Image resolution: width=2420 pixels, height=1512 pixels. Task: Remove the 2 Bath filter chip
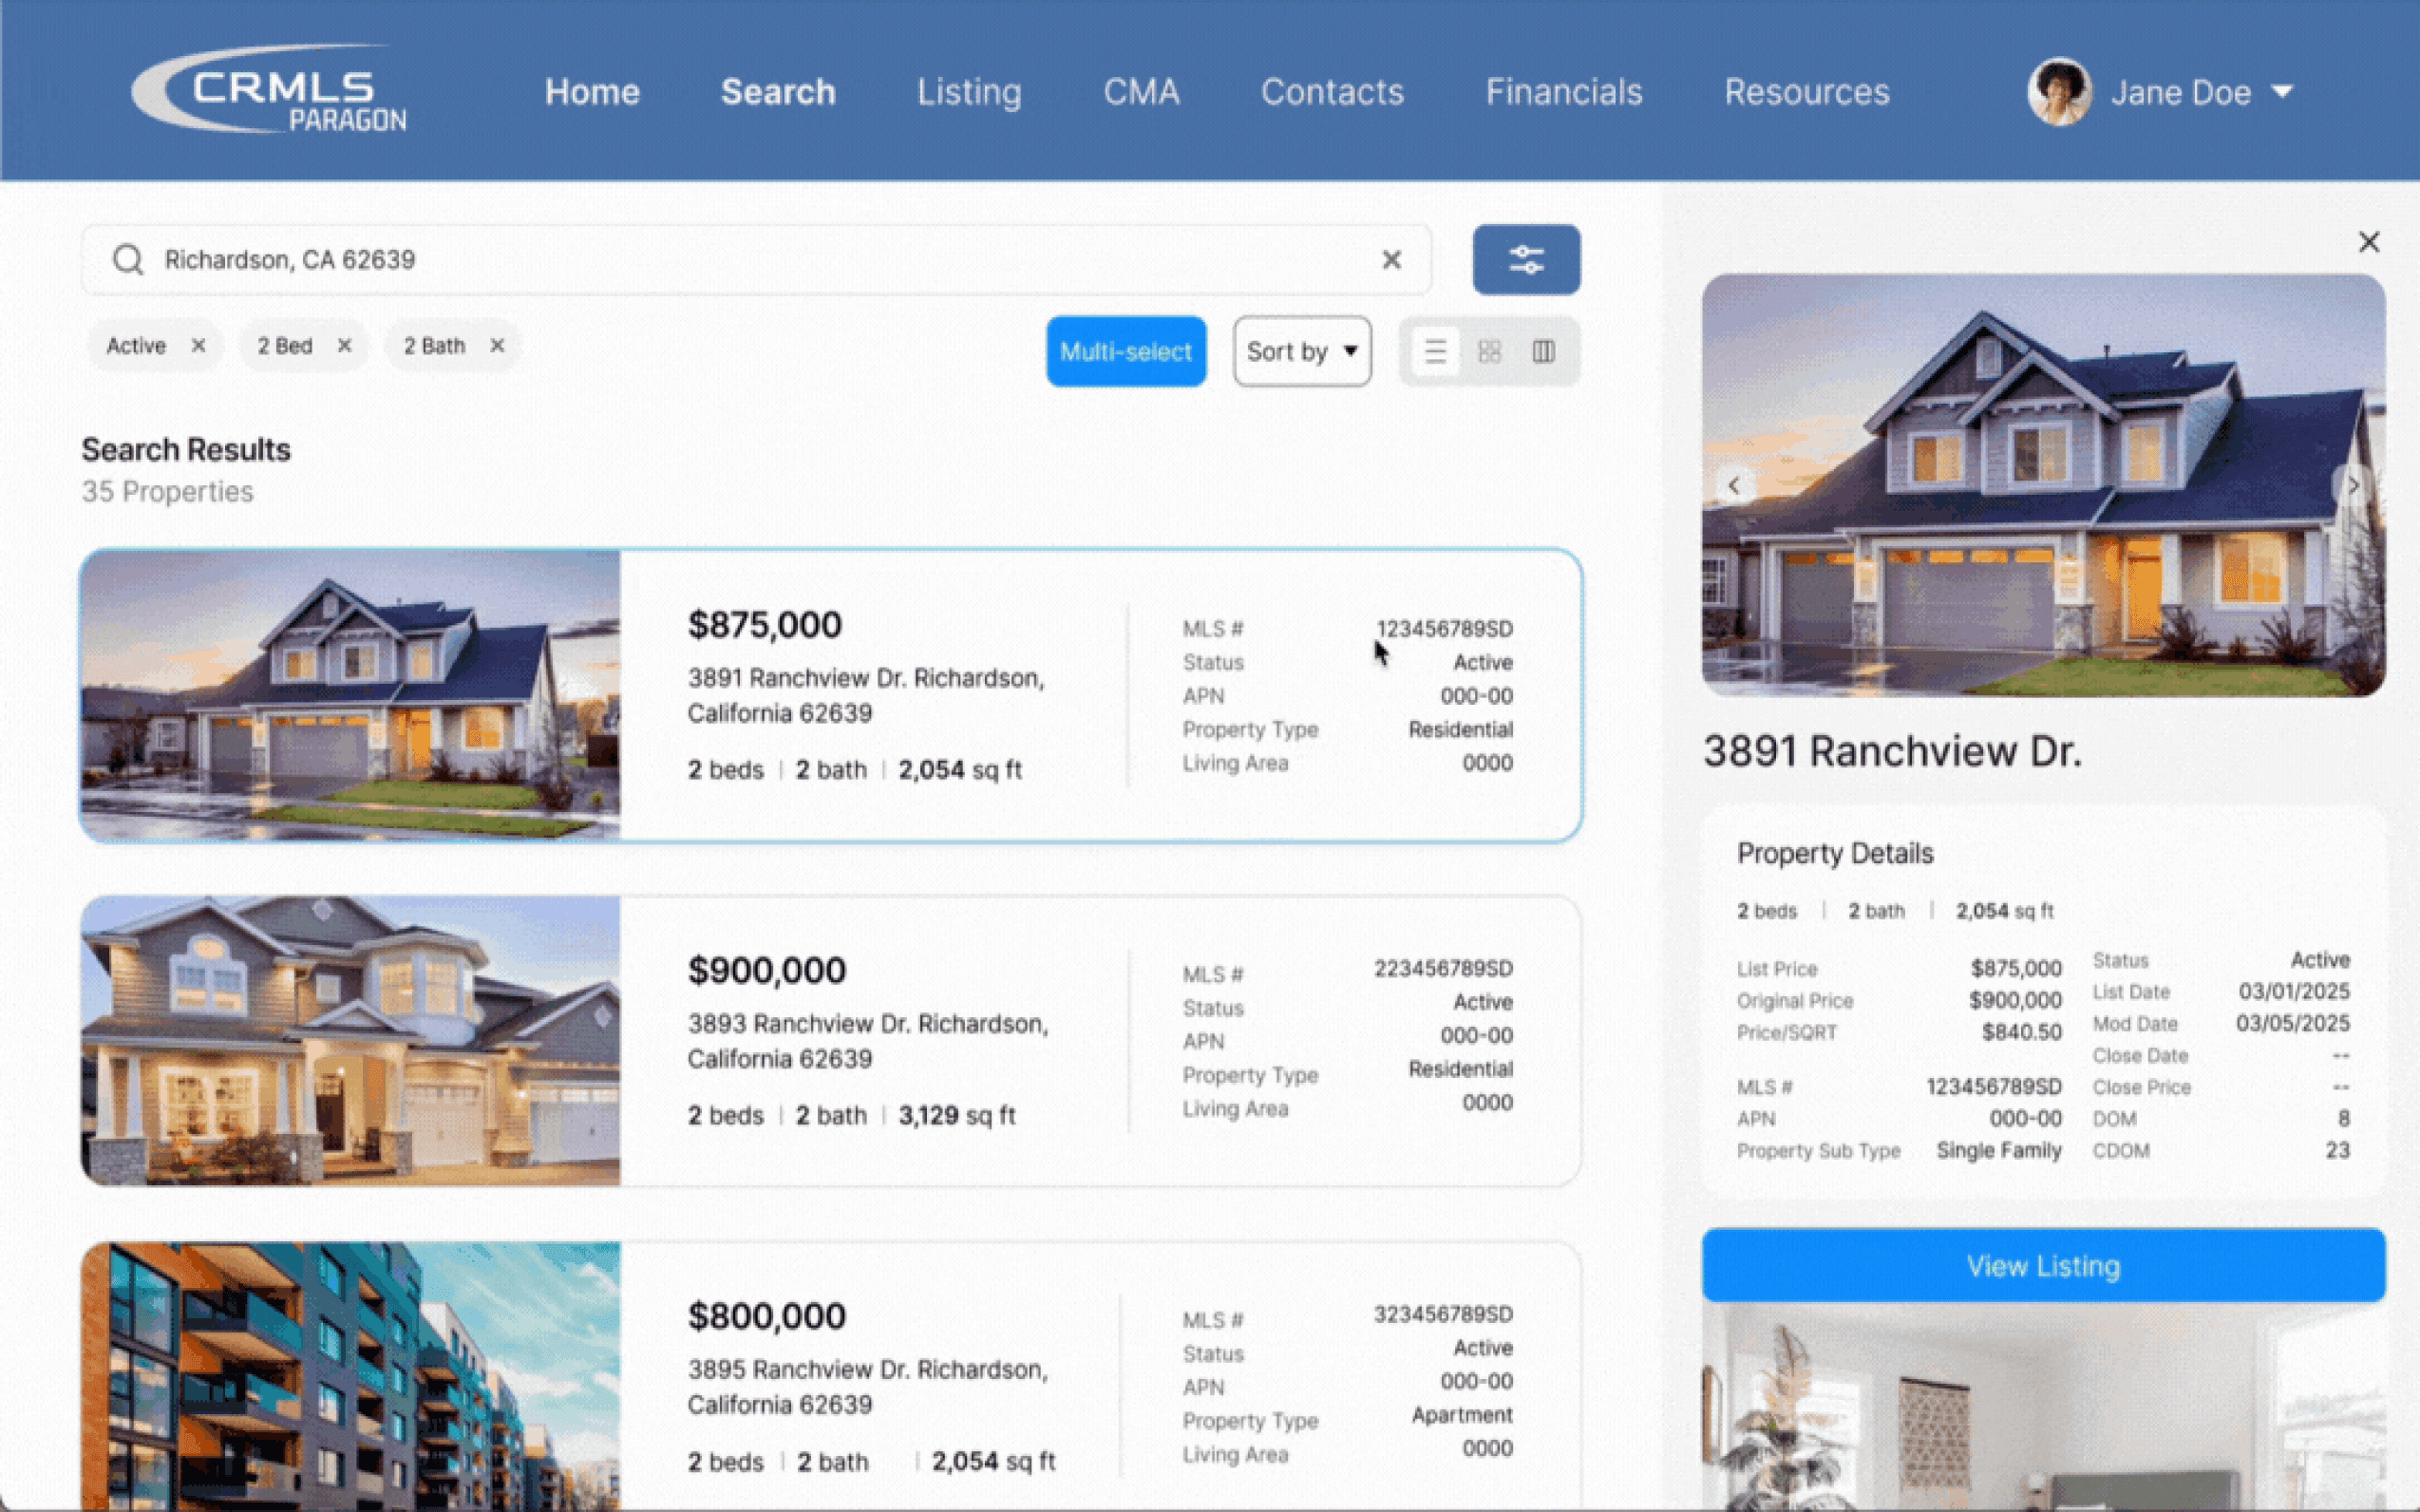(497, 346)
